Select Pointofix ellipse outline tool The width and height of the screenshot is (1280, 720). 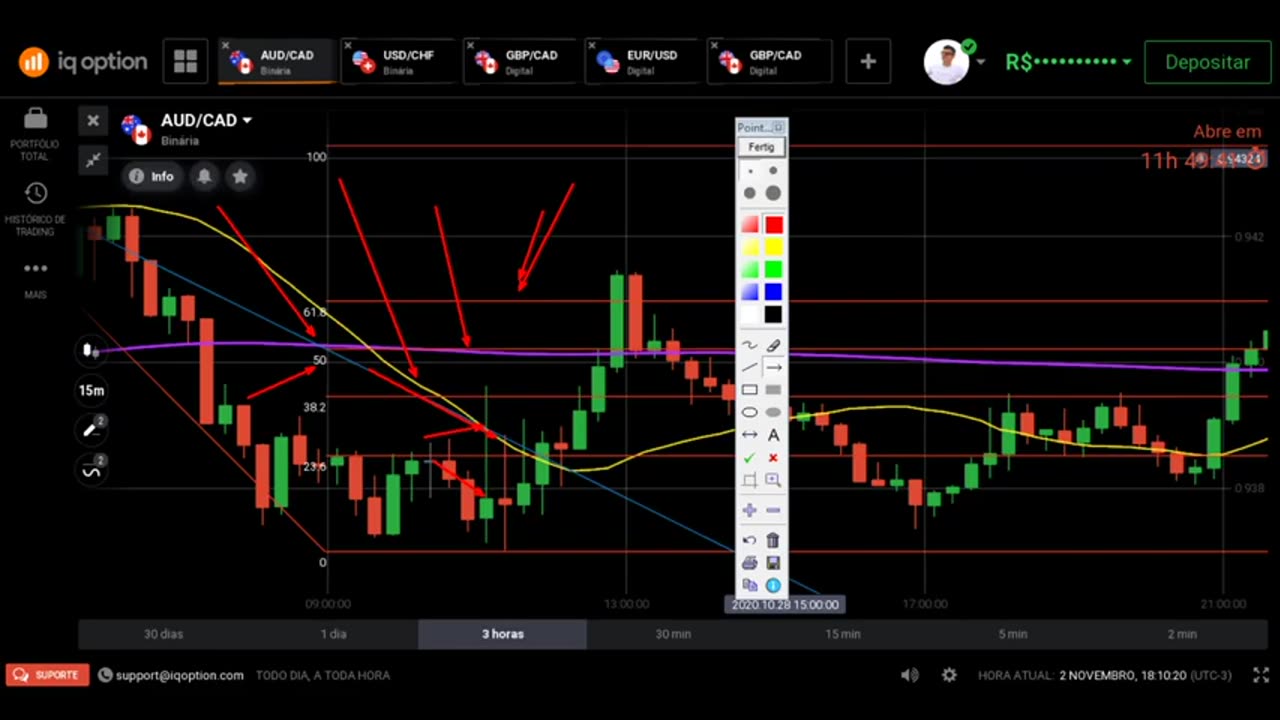tap(749, 412)
